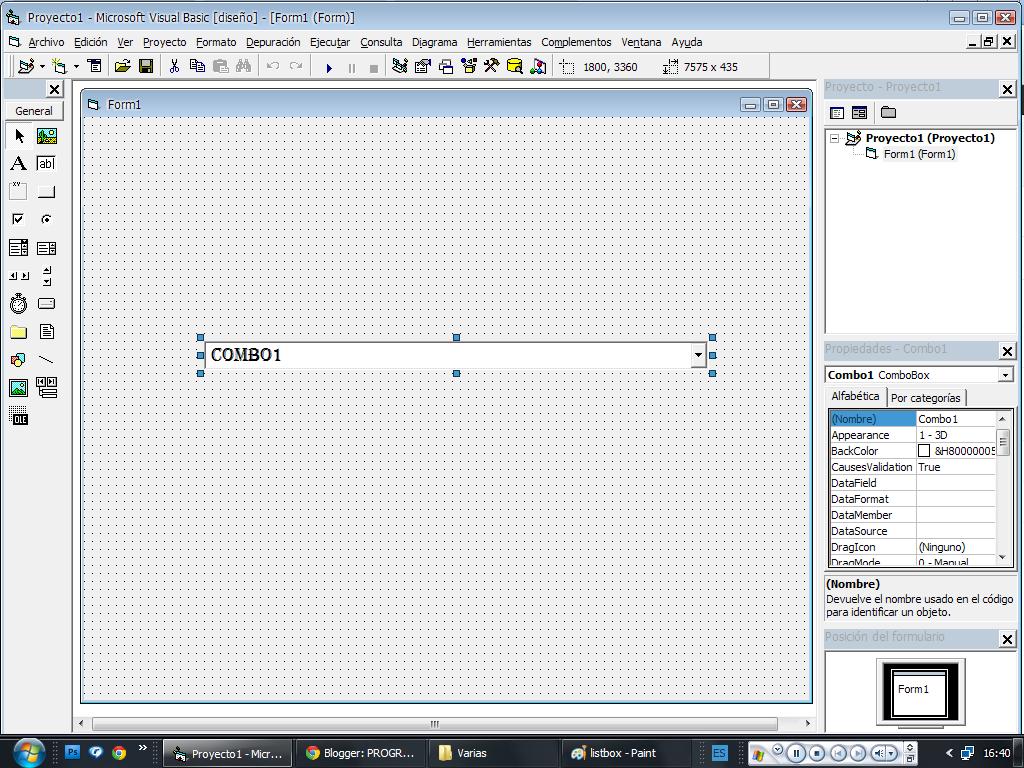
Task: Select the CheckBox tool in toolbox
Action: (x=19, y=219)
